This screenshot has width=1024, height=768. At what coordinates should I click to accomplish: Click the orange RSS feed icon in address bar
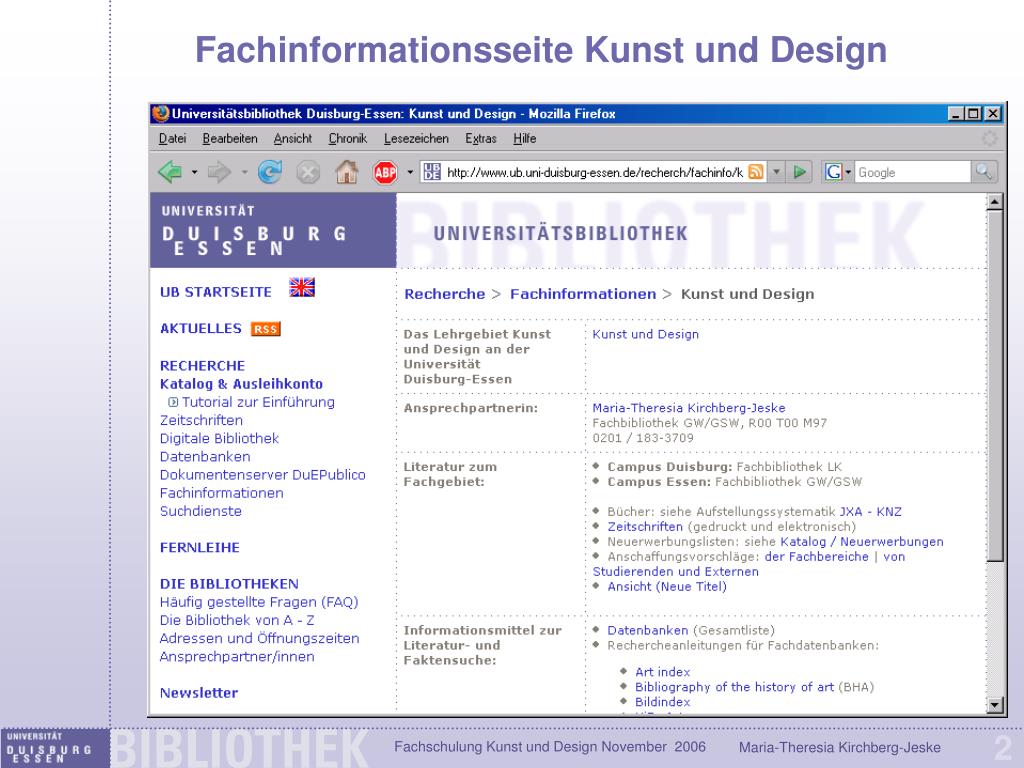(x=756, y=172)
